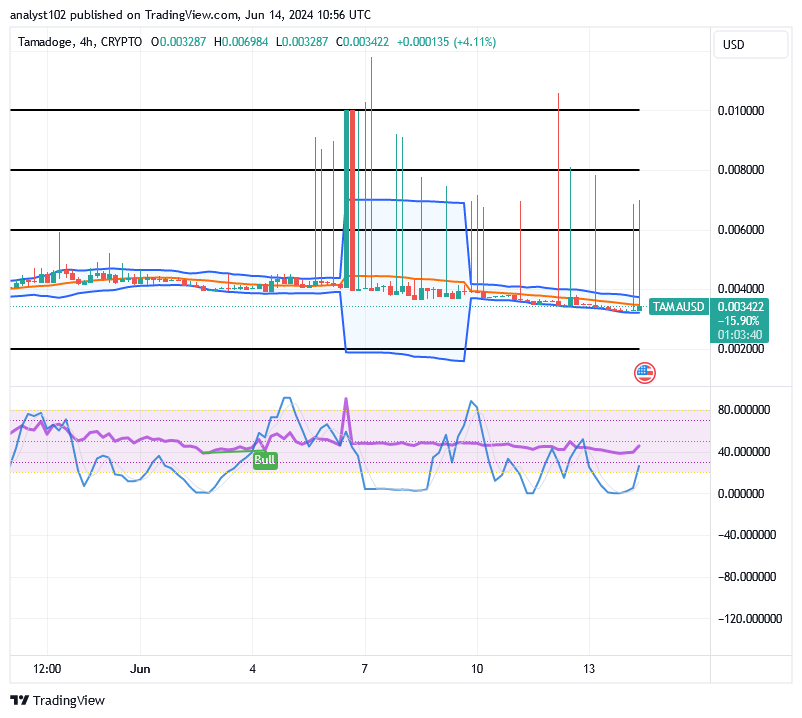Image resolution: width=802 pixels, height=718 pixels.
Task: Click the Close value C0.003422
Action: click(362, 42)
